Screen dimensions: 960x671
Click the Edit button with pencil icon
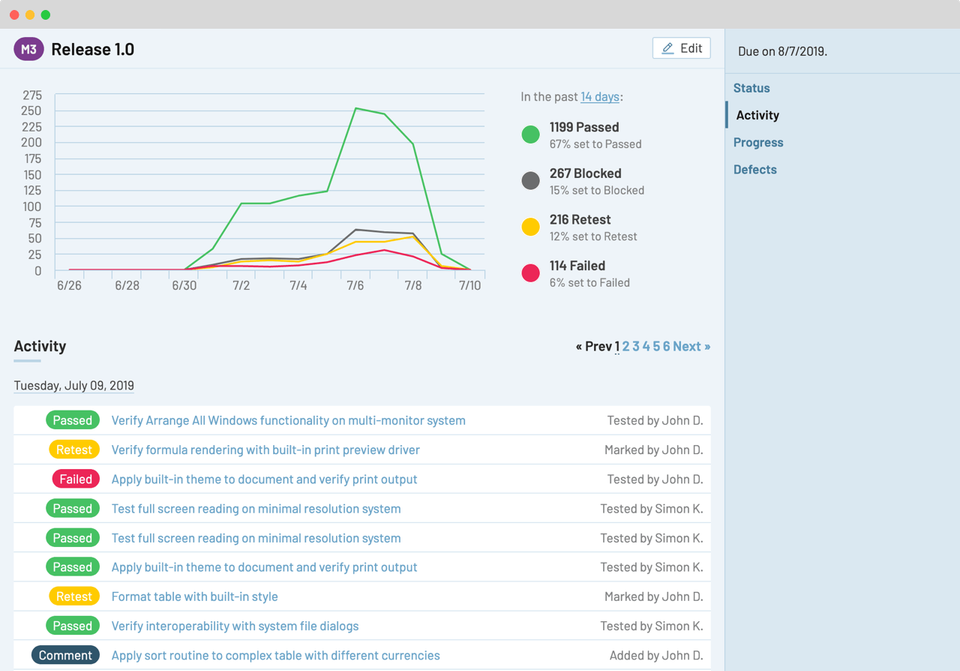681,48
